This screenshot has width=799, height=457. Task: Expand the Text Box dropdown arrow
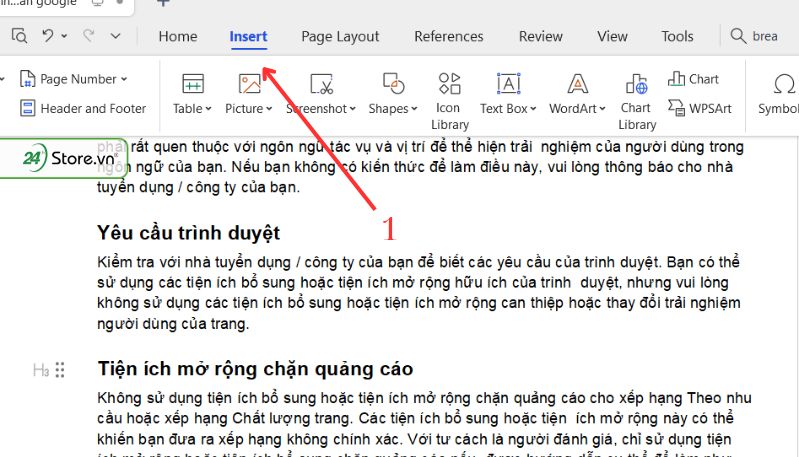coord(533,109)
